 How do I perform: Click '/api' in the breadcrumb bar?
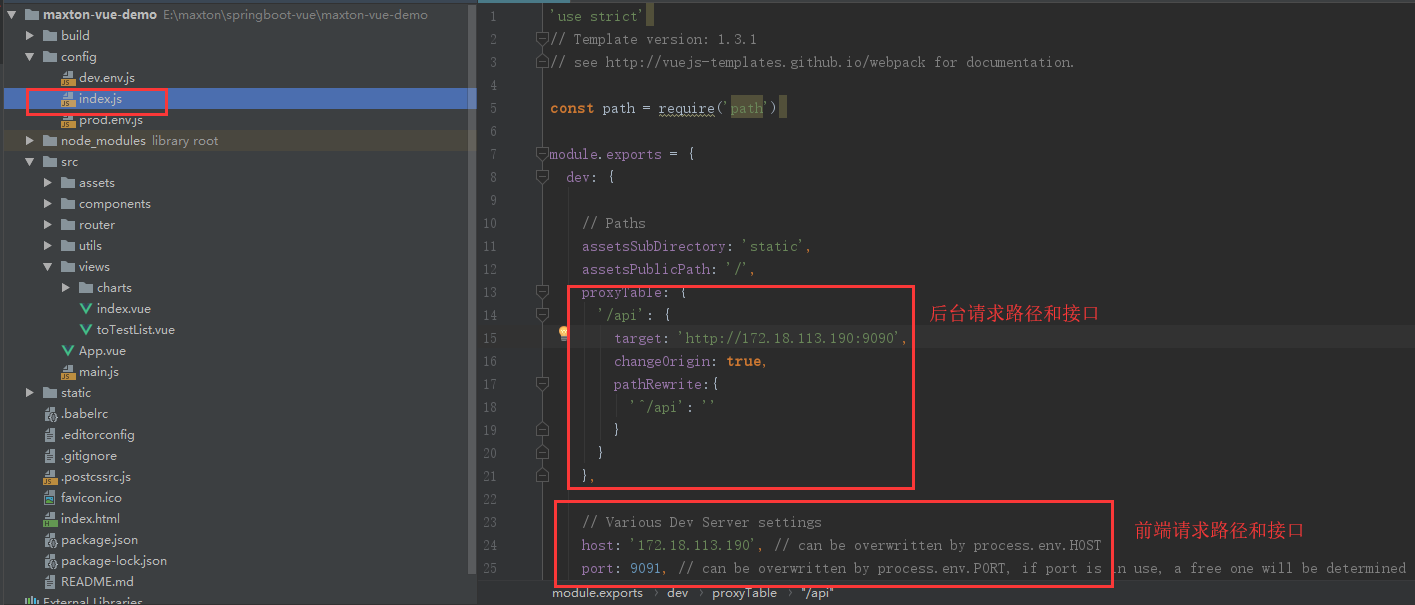(817, 593)
